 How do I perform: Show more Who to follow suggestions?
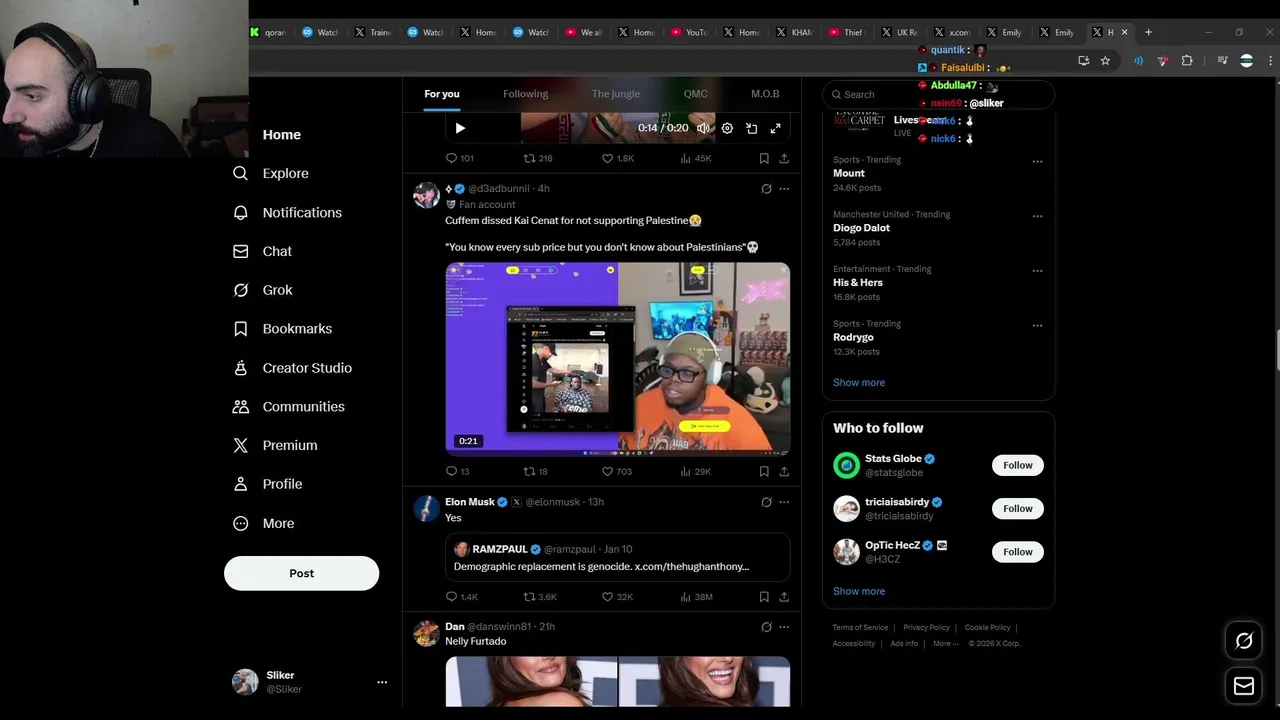tap(859, 591)
